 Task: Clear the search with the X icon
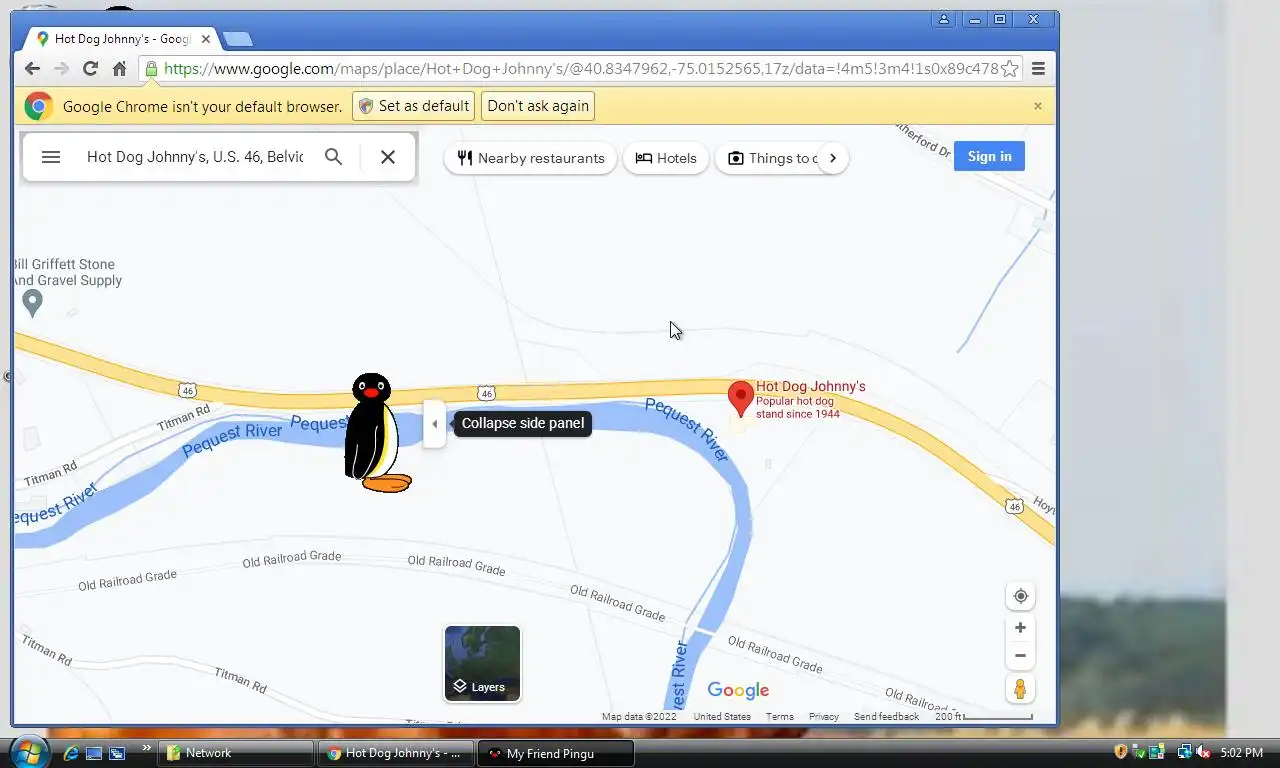point(388,157)
